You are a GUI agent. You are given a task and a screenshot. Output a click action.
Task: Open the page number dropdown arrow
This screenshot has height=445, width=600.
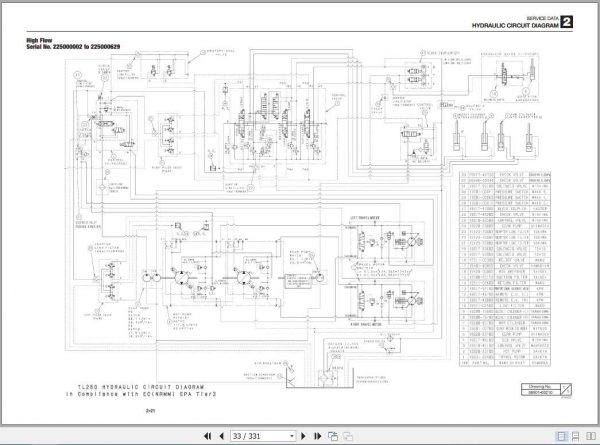(x=292, y=436)
